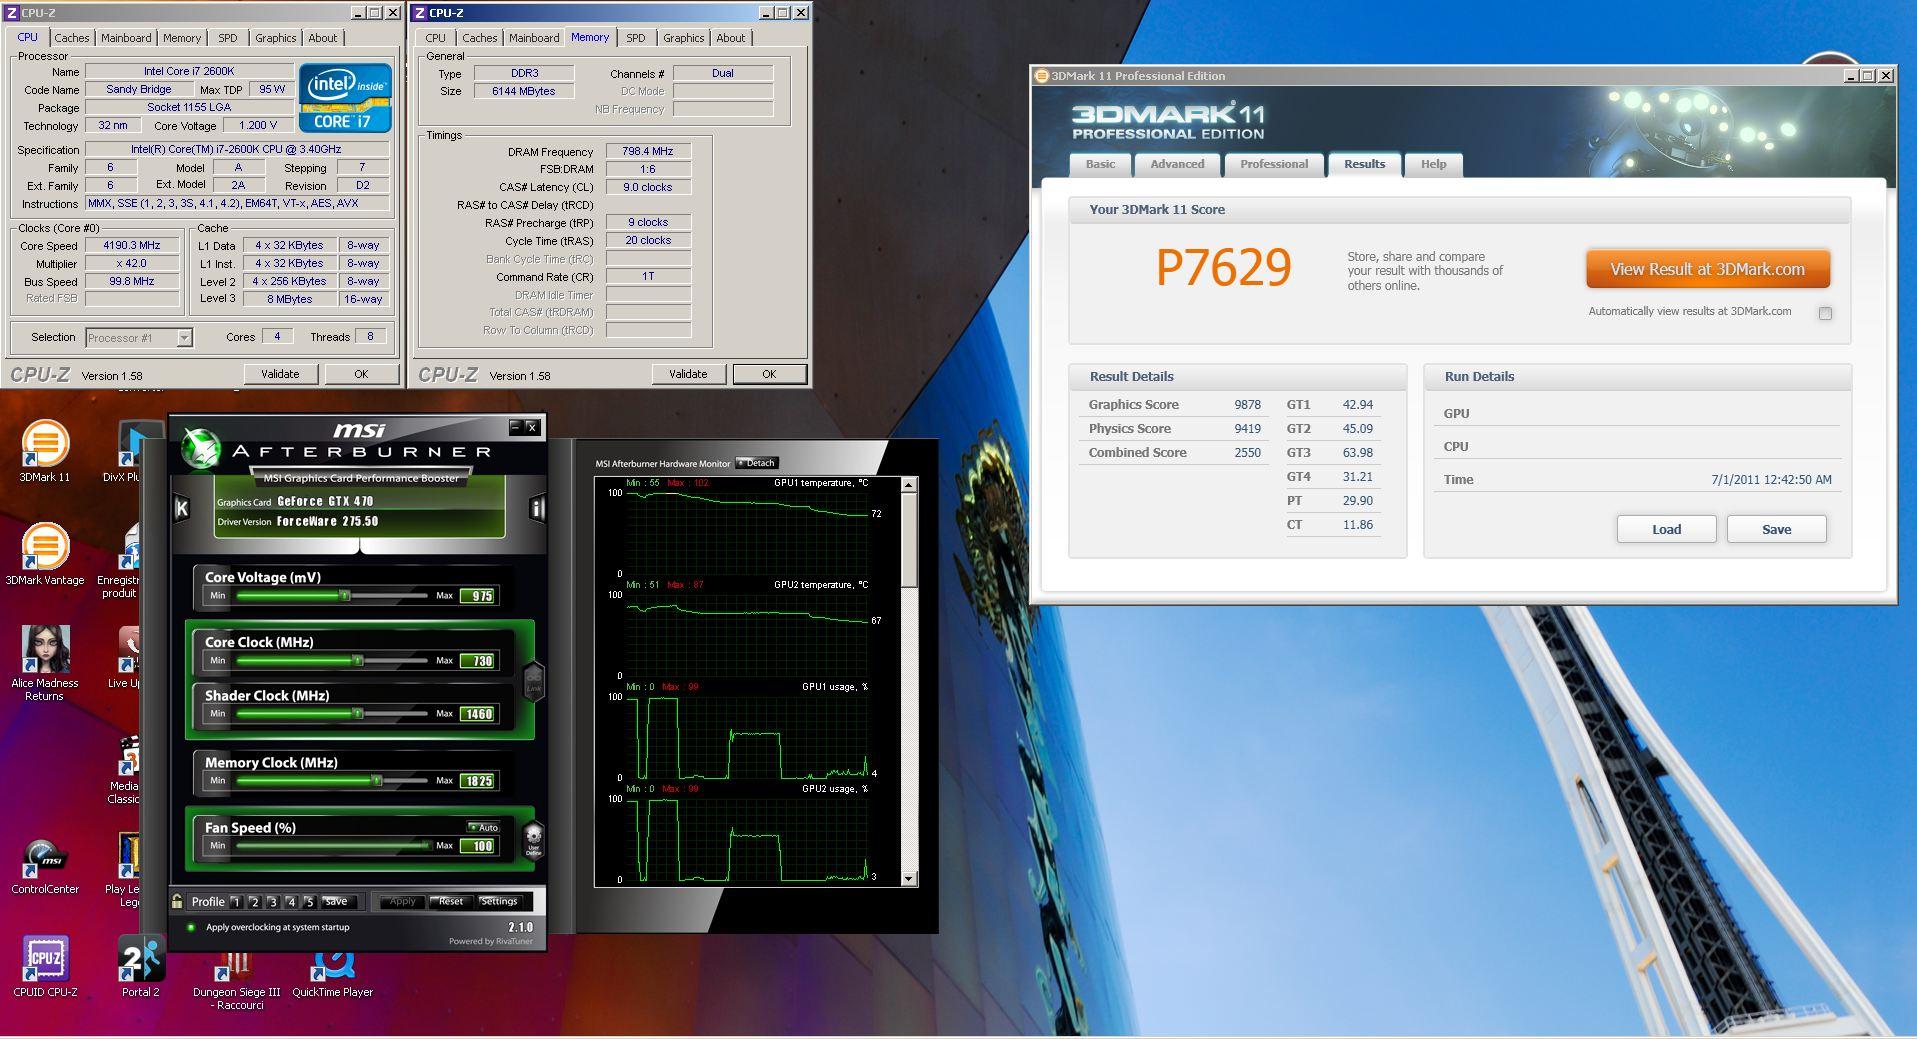This screenshot has width=1917, height=1039.
Task: Click the Memory Clock slider handle
Action: point(377,780)
